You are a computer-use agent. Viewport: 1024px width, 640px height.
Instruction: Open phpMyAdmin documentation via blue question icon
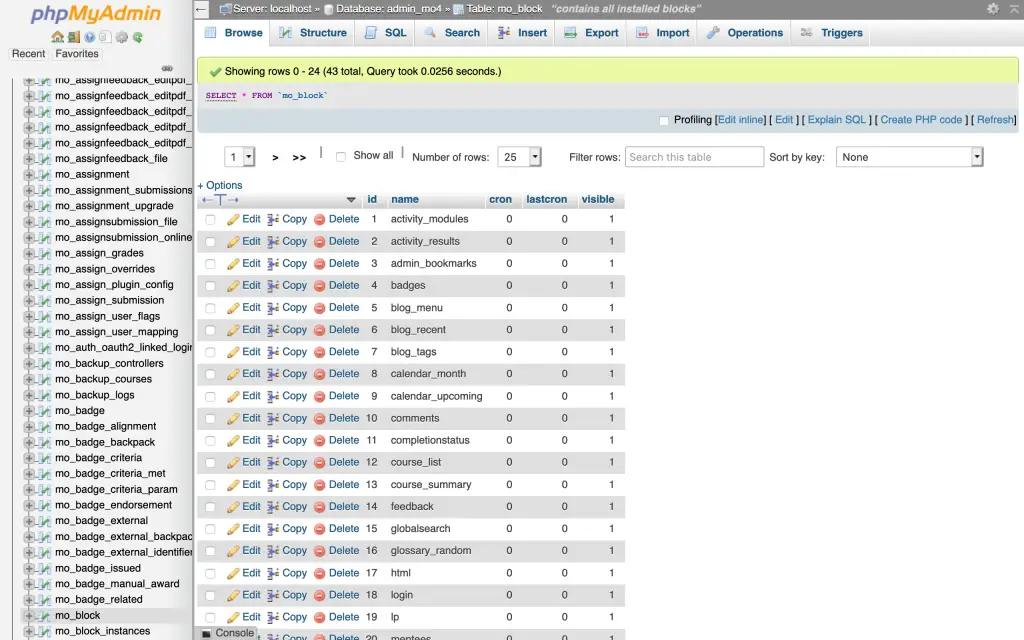click(x=89, y=35)
